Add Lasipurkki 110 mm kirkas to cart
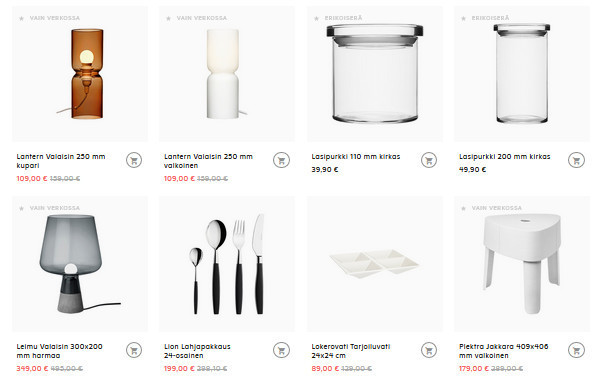This screenshot has height=390, width=601. pyautogui.click(x=429, y=160)
